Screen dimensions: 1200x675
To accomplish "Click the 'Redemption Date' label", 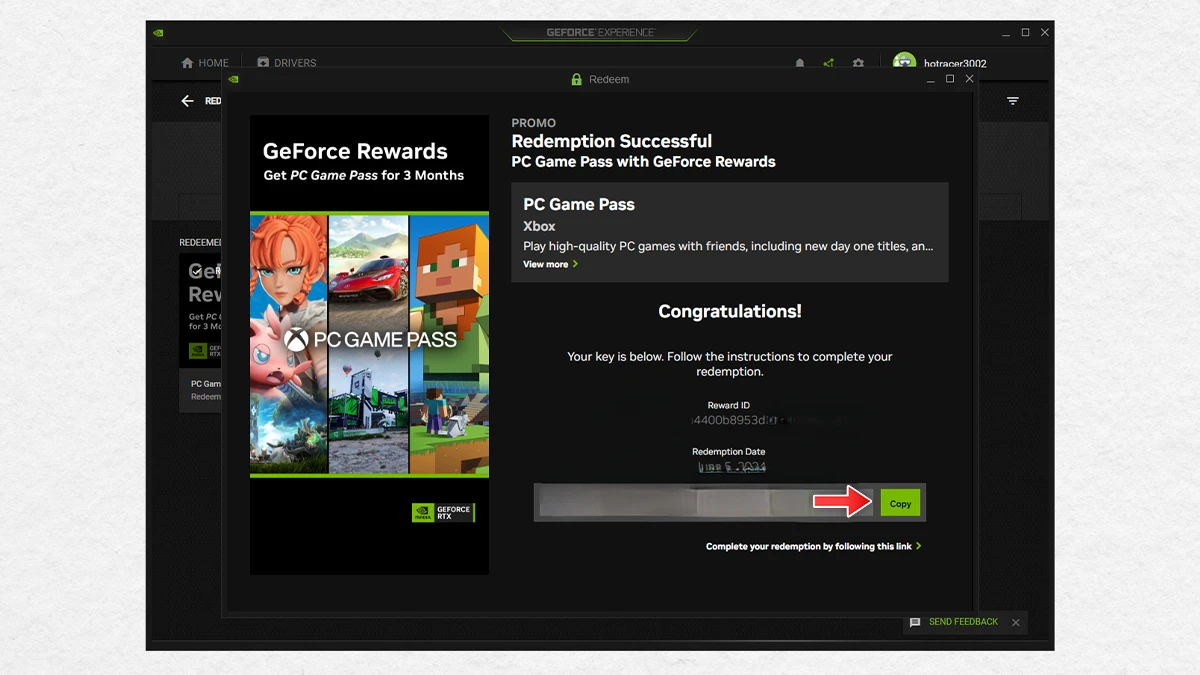I will (729, 452).
